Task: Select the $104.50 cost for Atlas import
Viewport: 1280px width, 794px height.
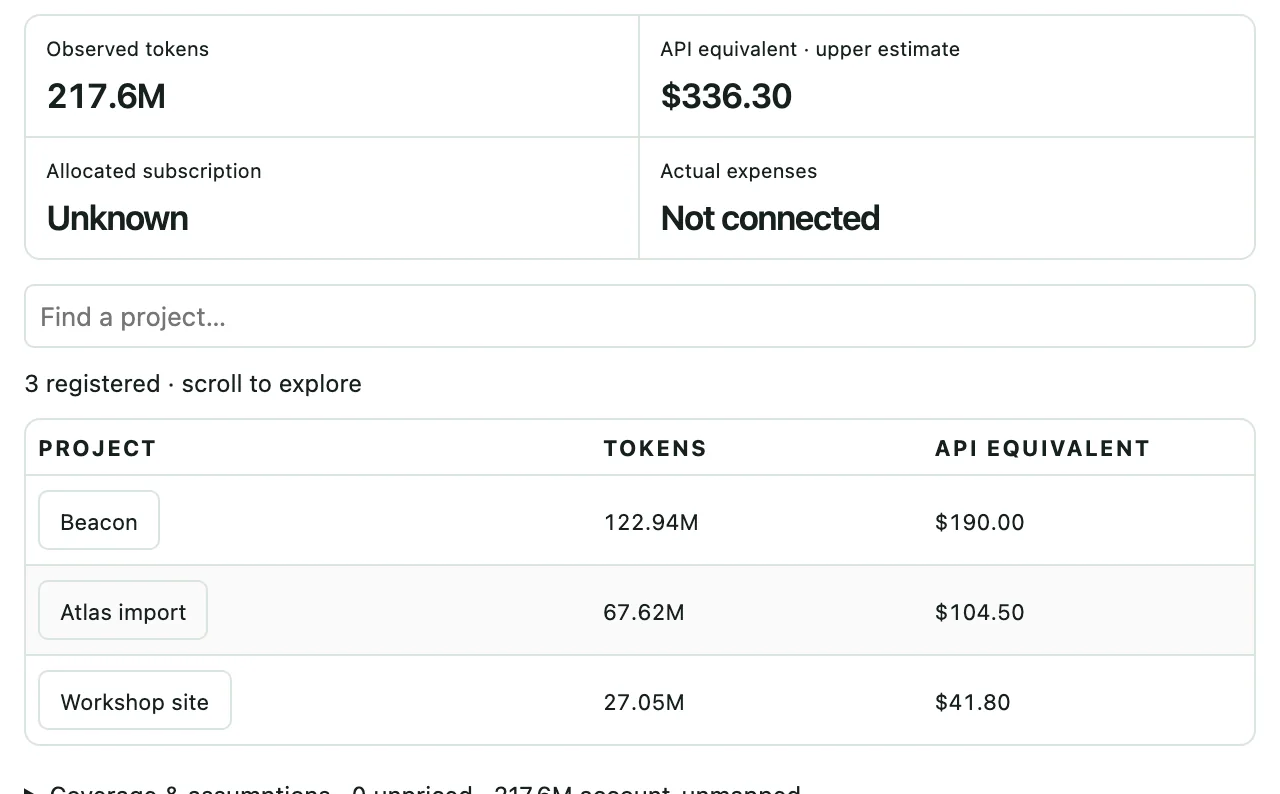Action: 980,612
